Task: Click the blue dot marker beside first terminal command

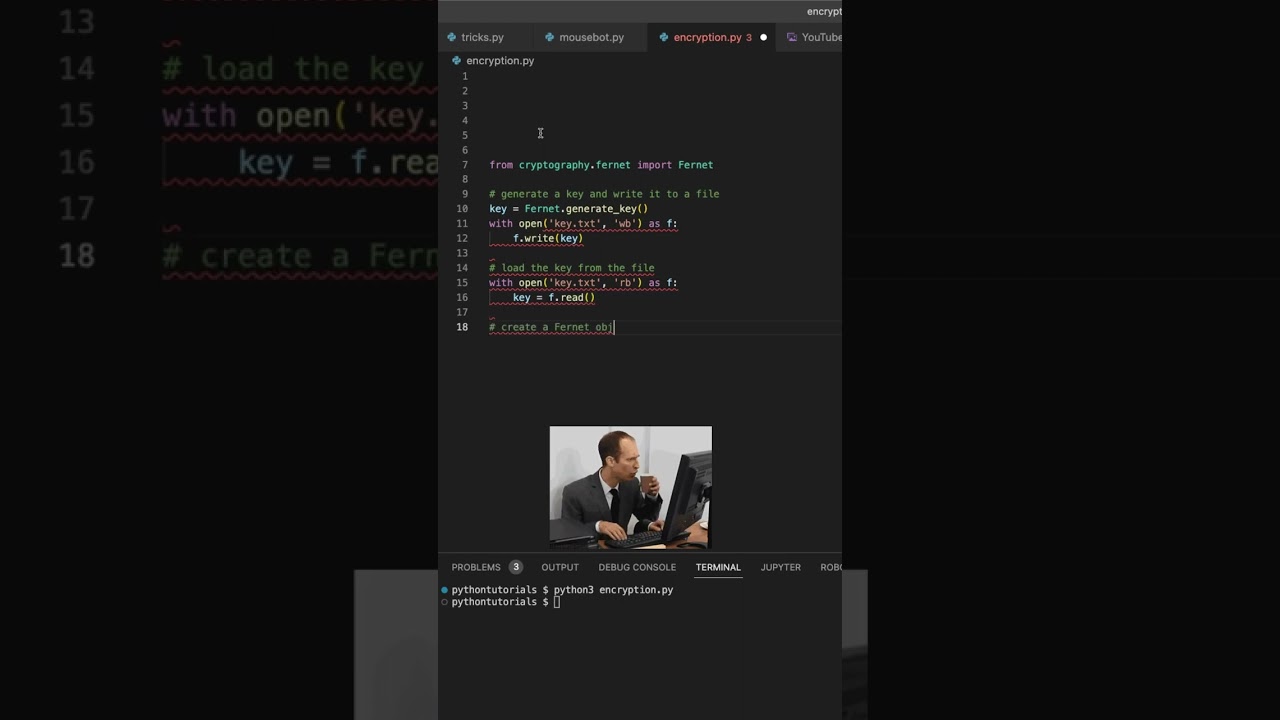Action: coord(445,590)
